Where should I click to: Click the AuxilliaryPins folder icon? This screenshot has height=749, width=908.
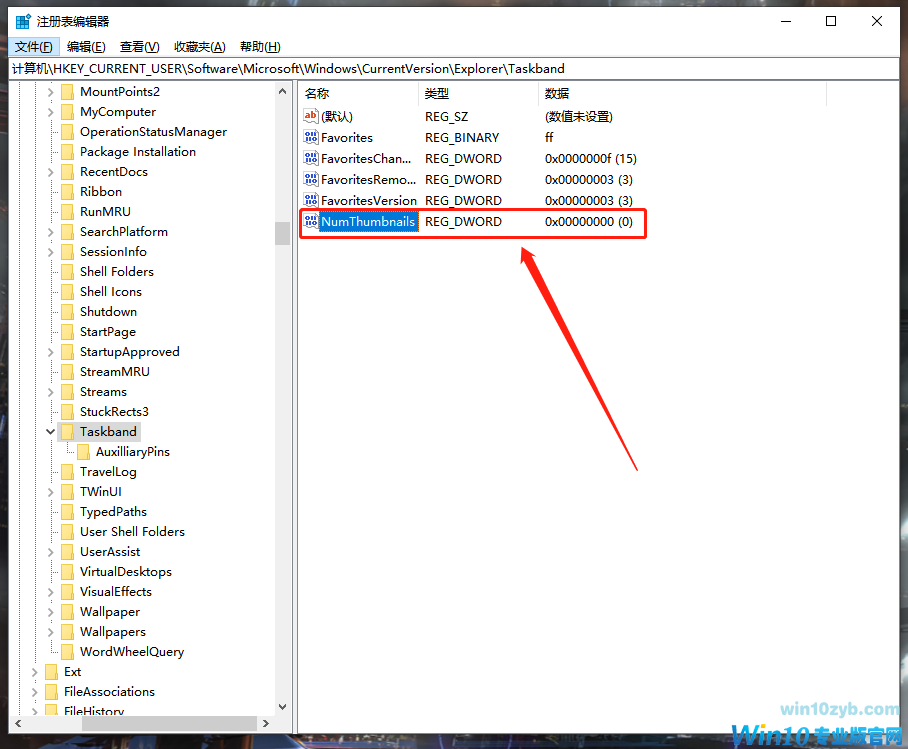click(x=83, y=452)
